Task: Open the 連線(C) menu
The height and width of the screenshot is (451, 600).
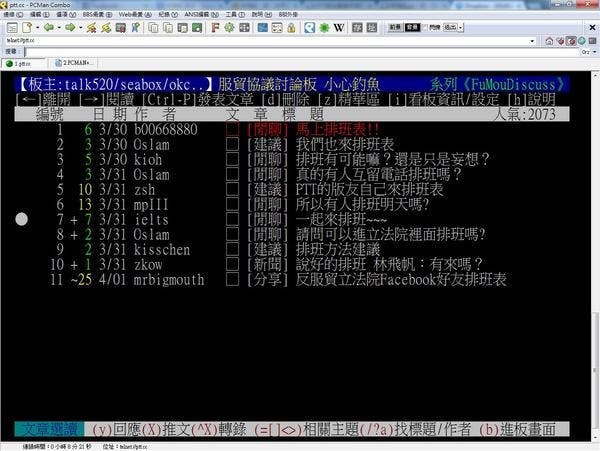Action: [x=13, y=14]
